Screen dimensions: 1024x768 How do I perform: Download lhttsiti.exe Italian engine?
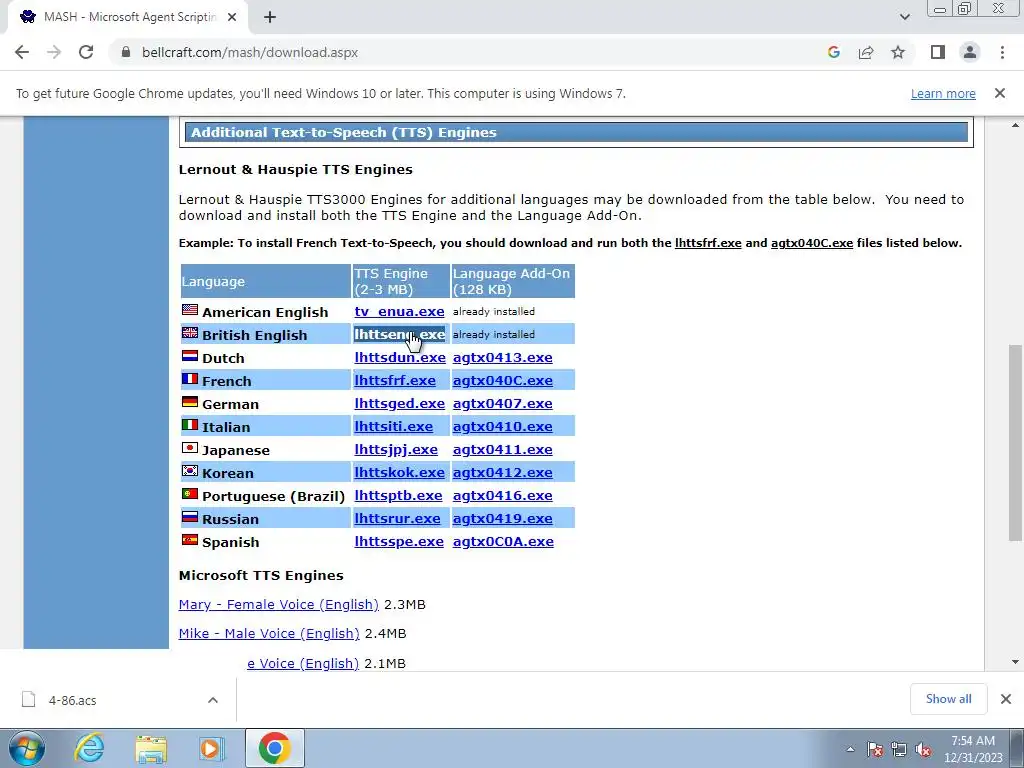pyautogui.click(x=393, y=426)
